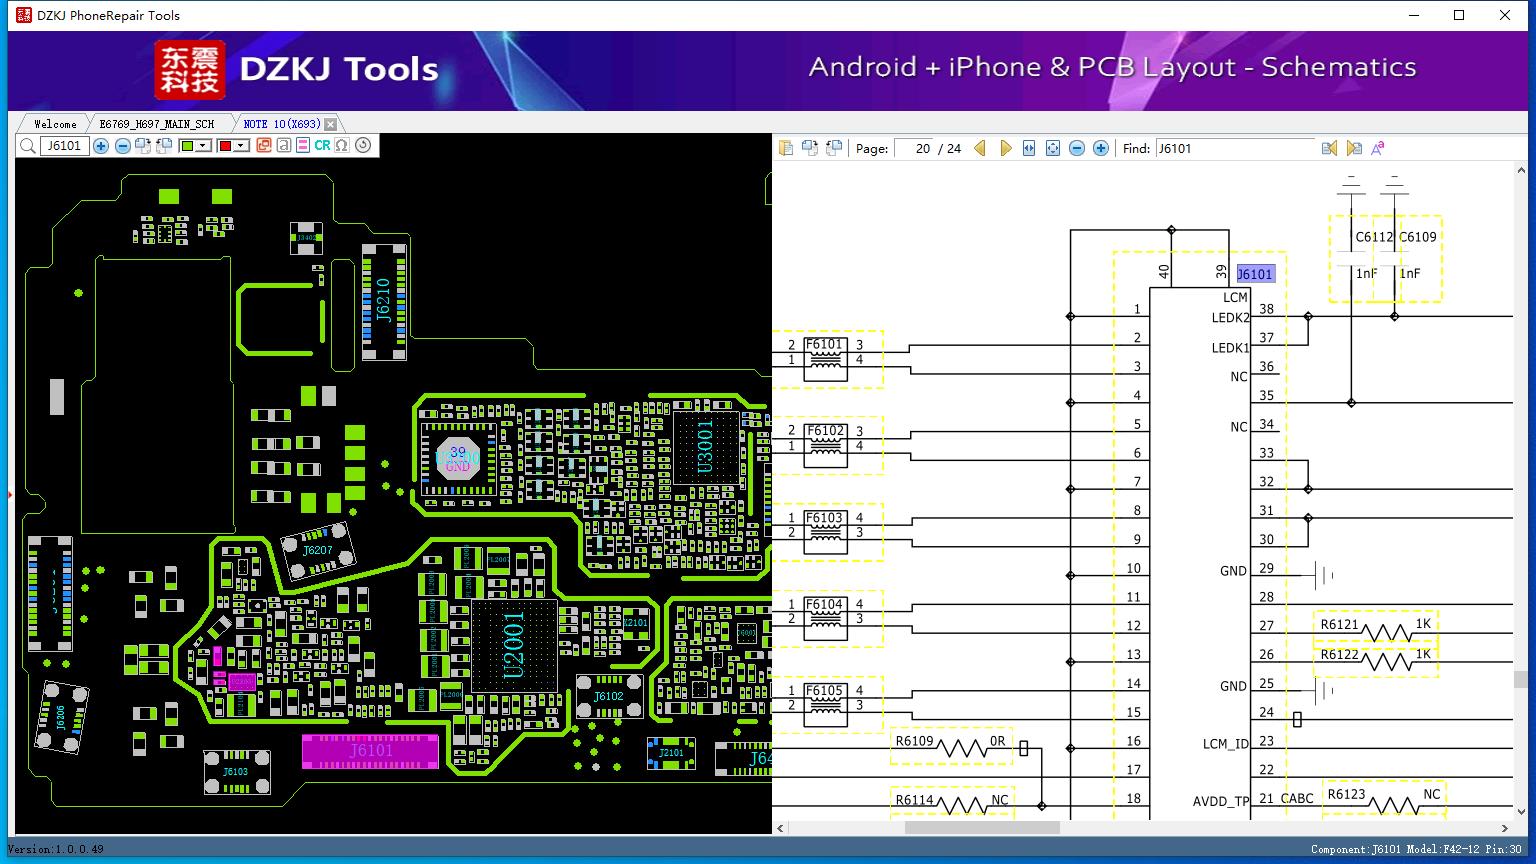Click the green color swatch
Viewport: 1536px width, 864px height.
187,146
